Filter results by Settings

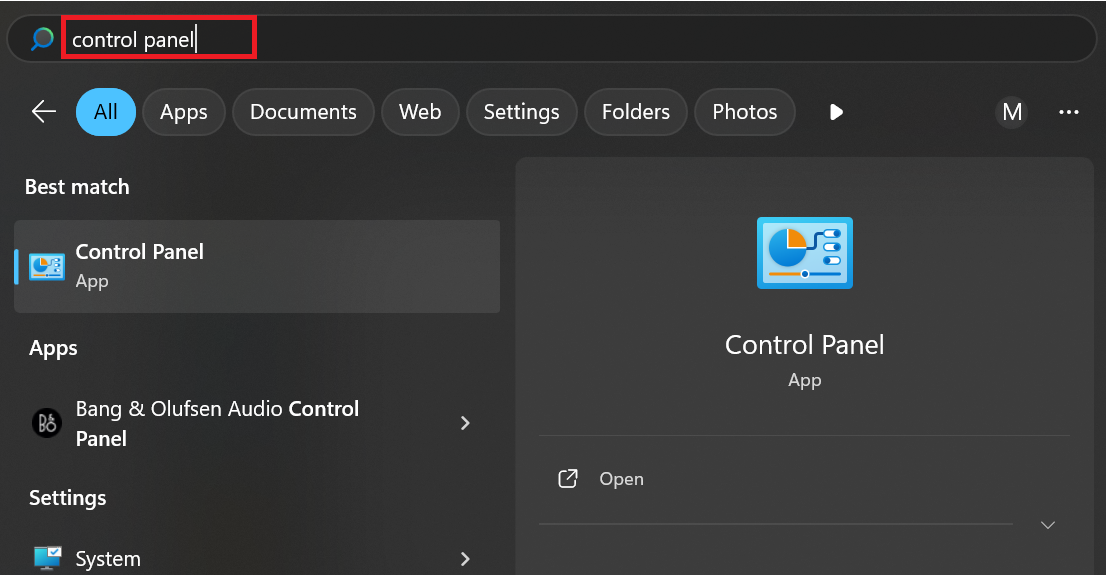(521, 112)
